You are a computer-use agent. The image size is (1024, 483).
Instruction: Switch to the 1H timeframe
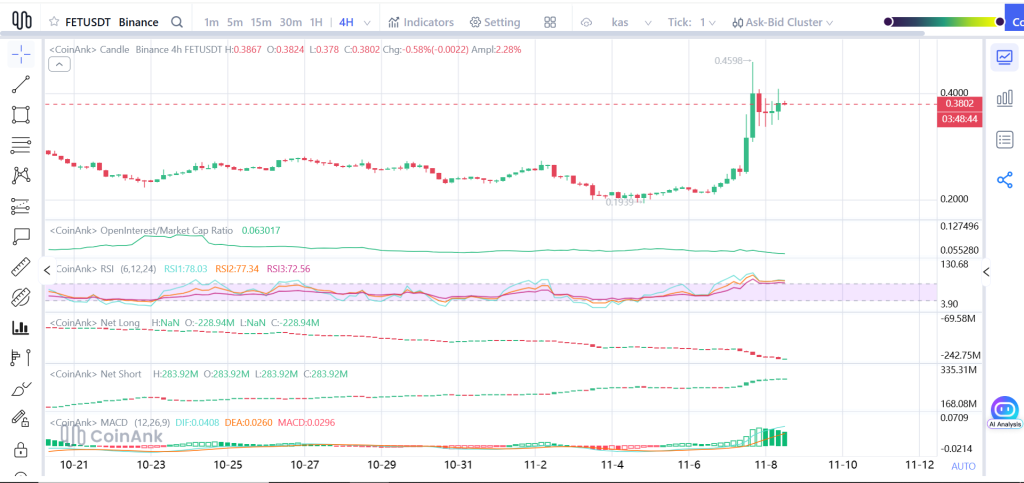(x=316, y=22)
